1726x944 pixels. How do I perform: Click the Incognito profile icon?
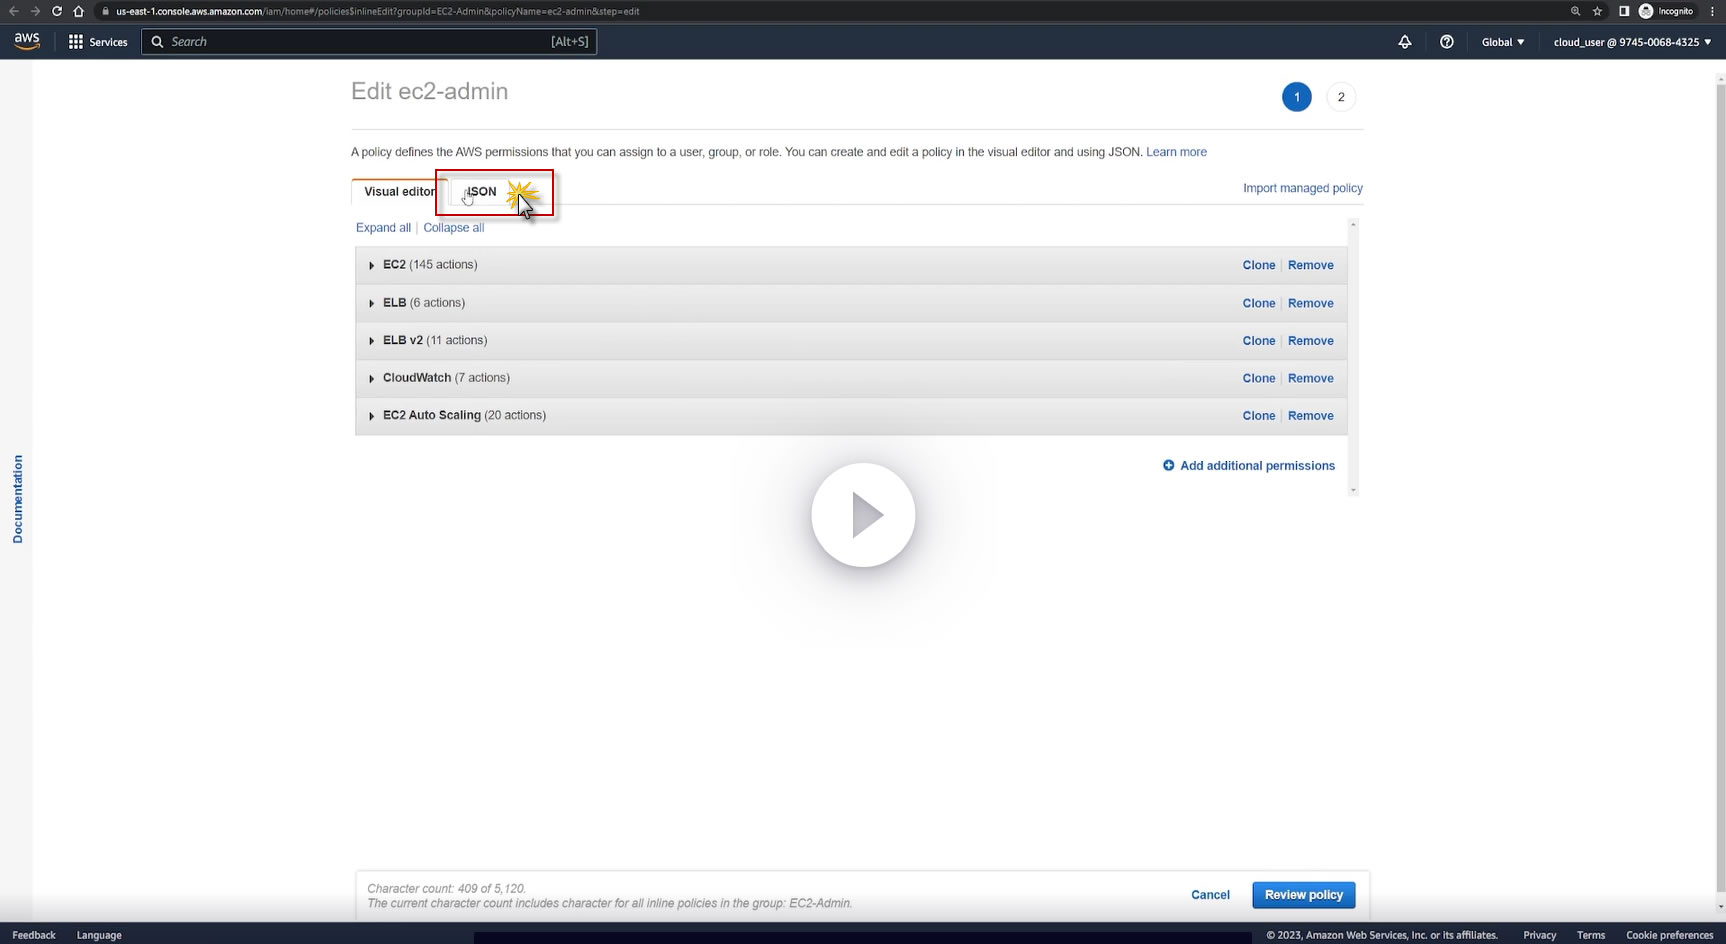1646,11
